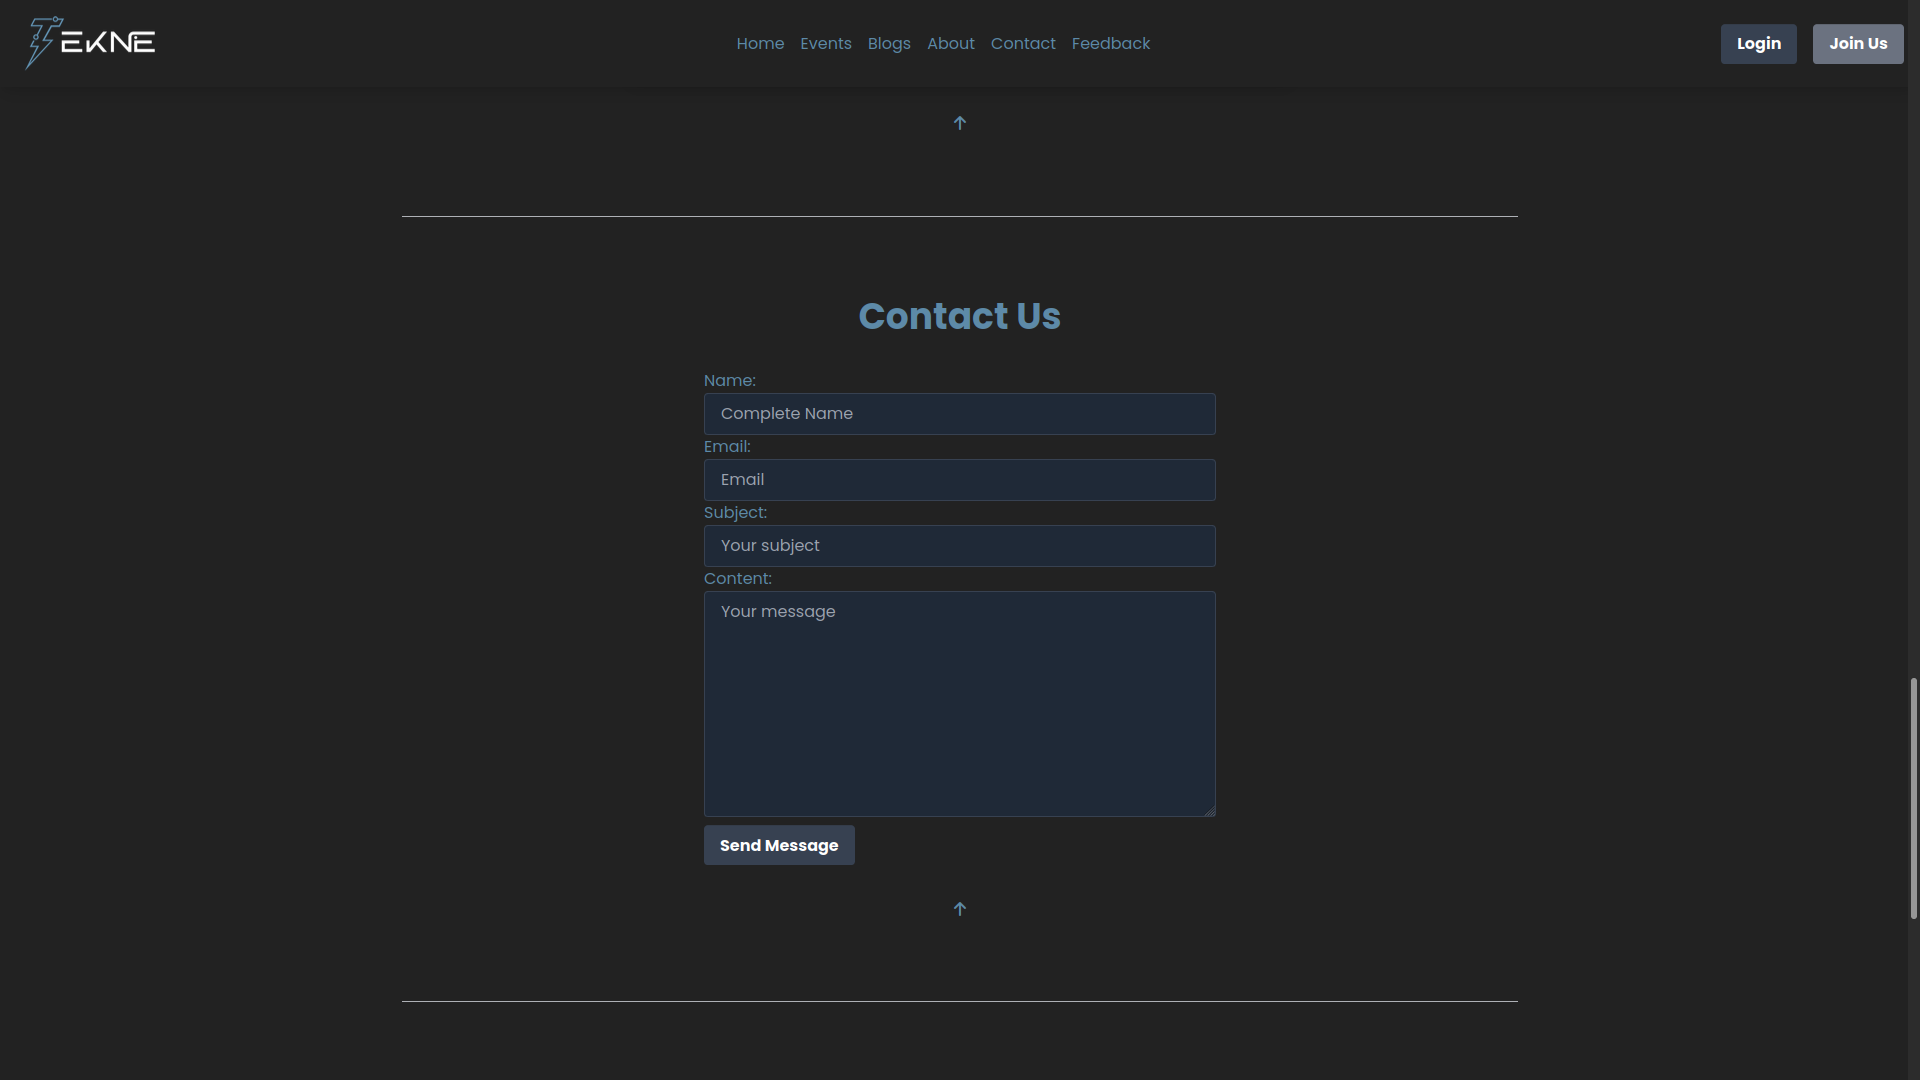Go to the Events page
This screenshot has width=1920, height=1080.
click(825, 44)
